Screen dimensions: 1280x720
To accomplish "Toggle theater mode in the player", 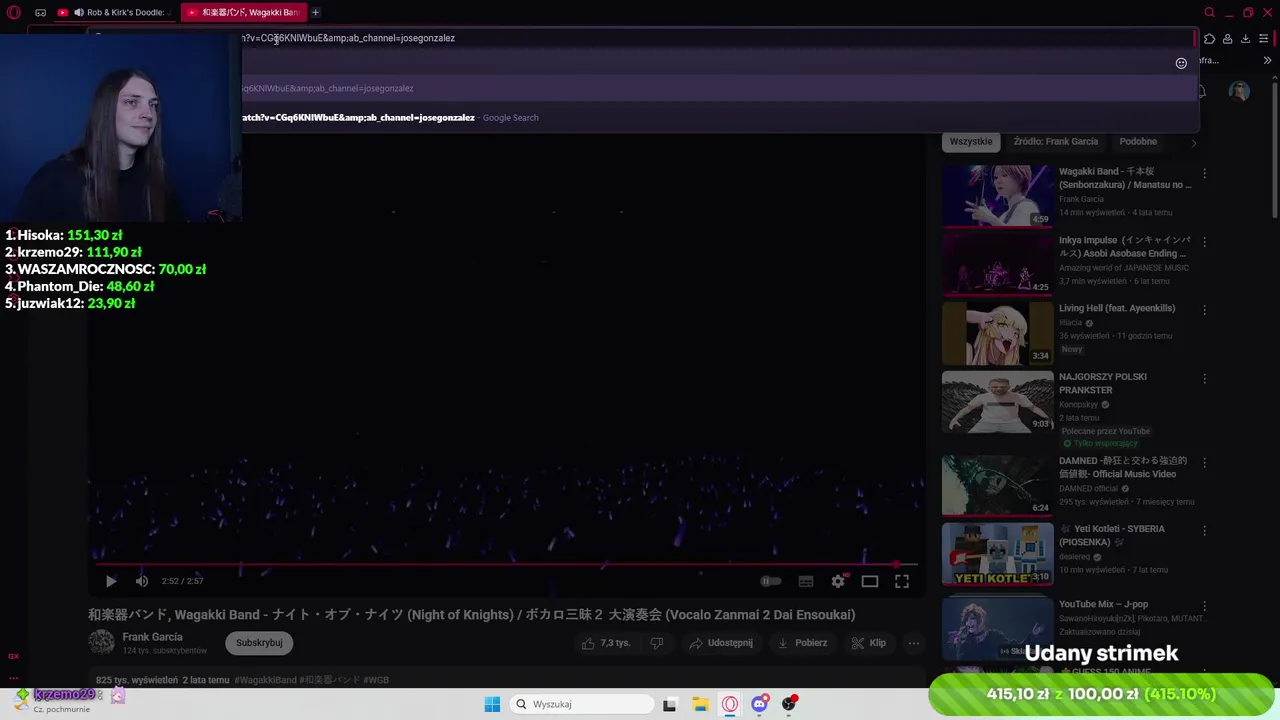I will pyautogui.click(x=870, y=581).
